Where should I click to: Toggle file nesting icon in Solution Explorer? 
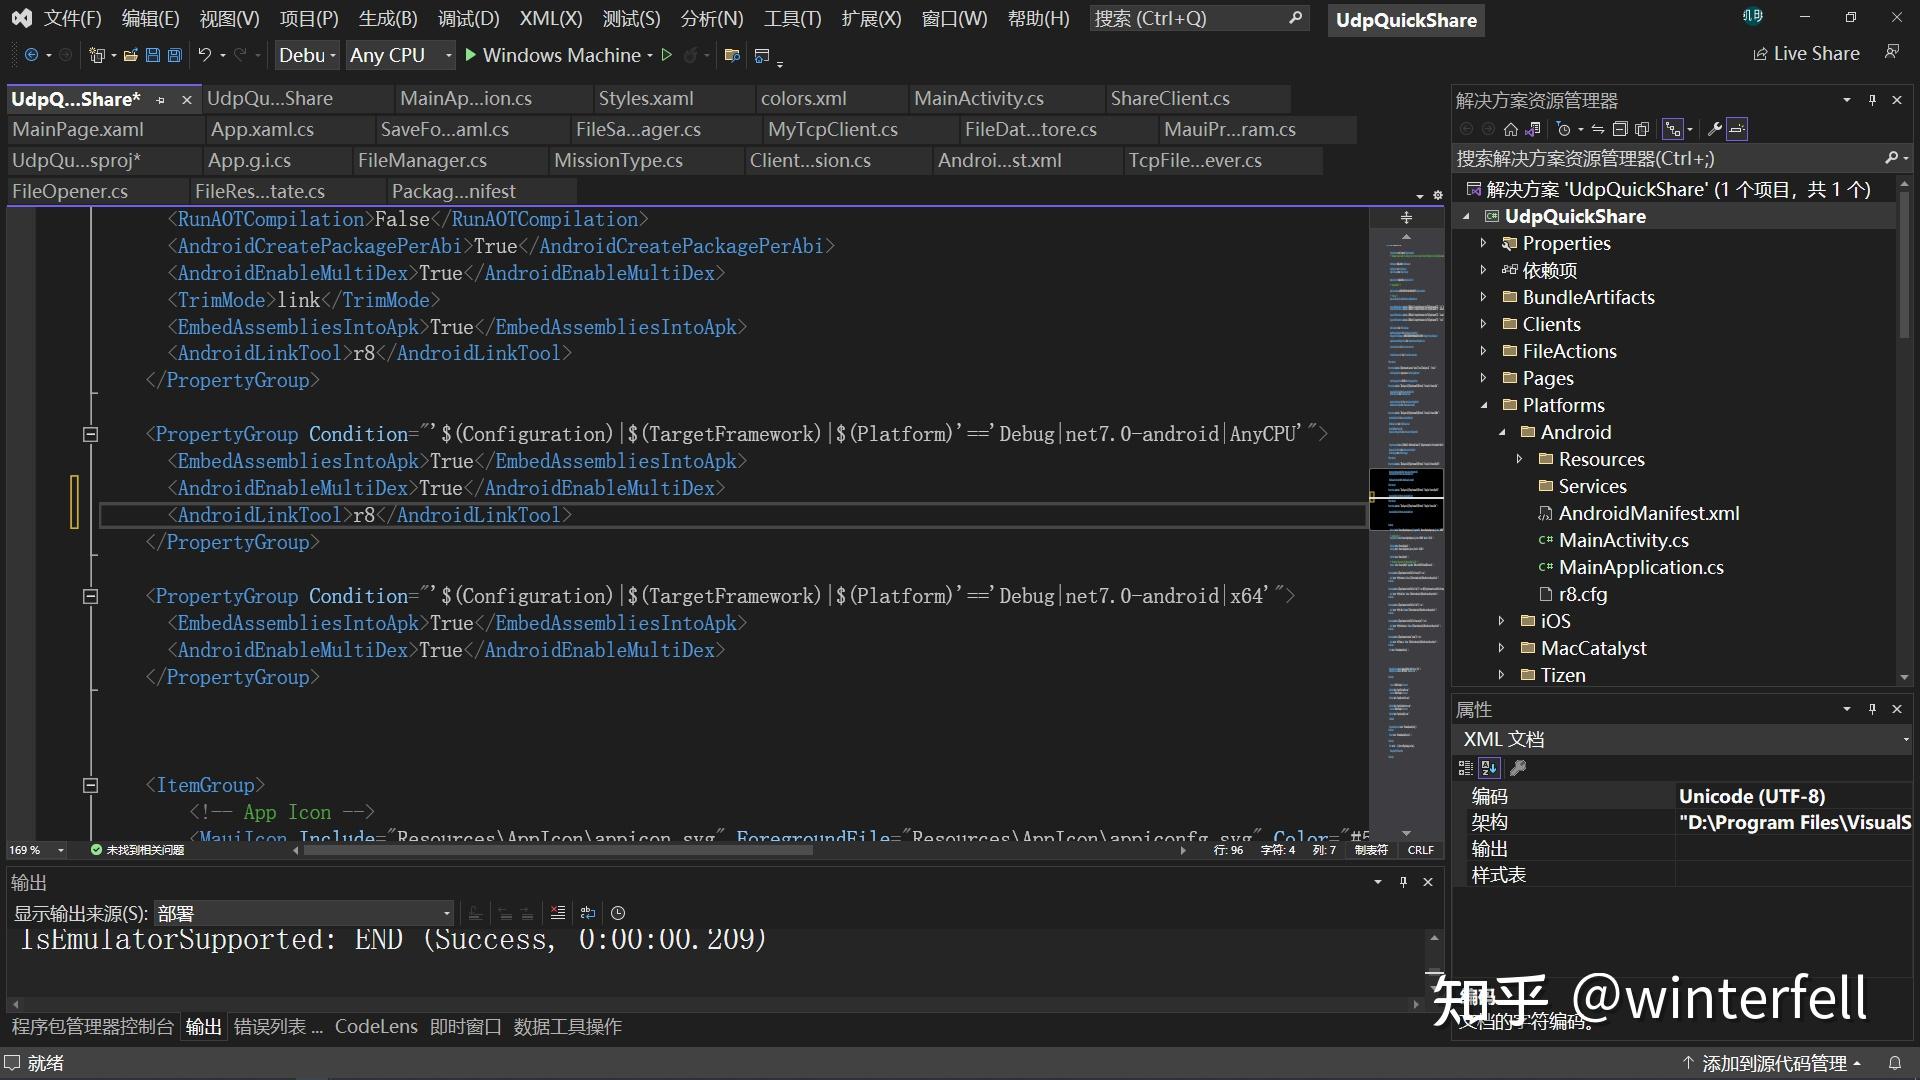click(1672, 129)
